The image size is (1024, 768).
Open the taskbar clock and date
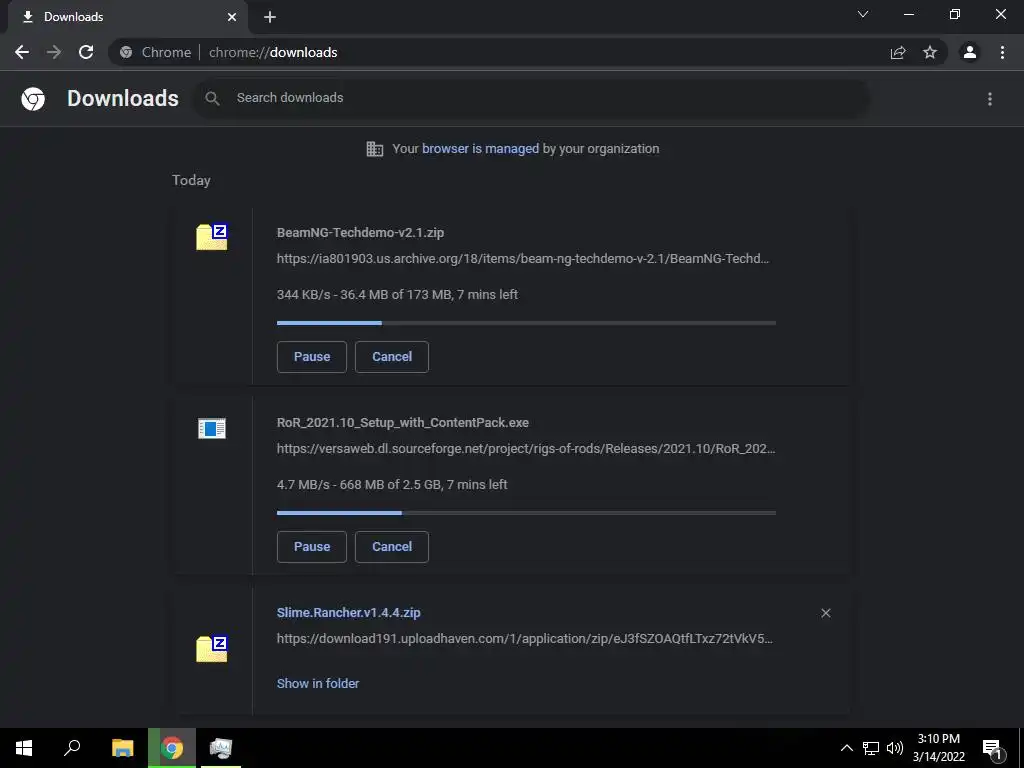939,748
